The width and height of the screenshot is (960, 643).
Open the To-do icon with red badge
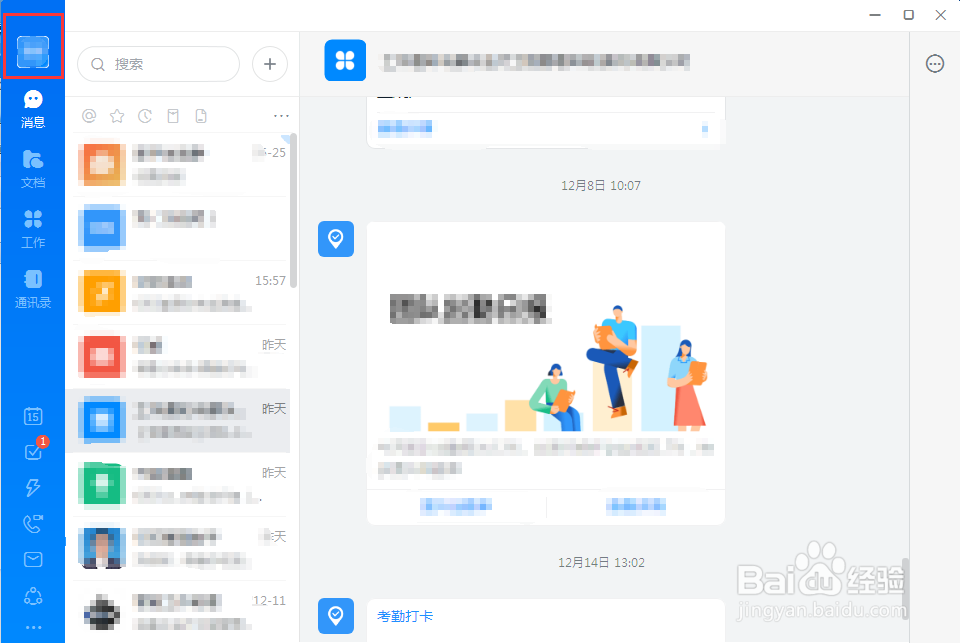click(x=32, y=452)
